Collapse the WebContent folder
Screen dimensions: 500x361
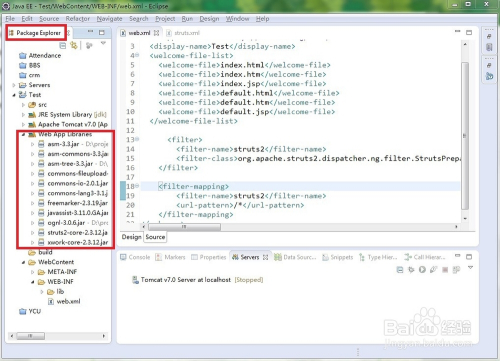coord(23,262)
